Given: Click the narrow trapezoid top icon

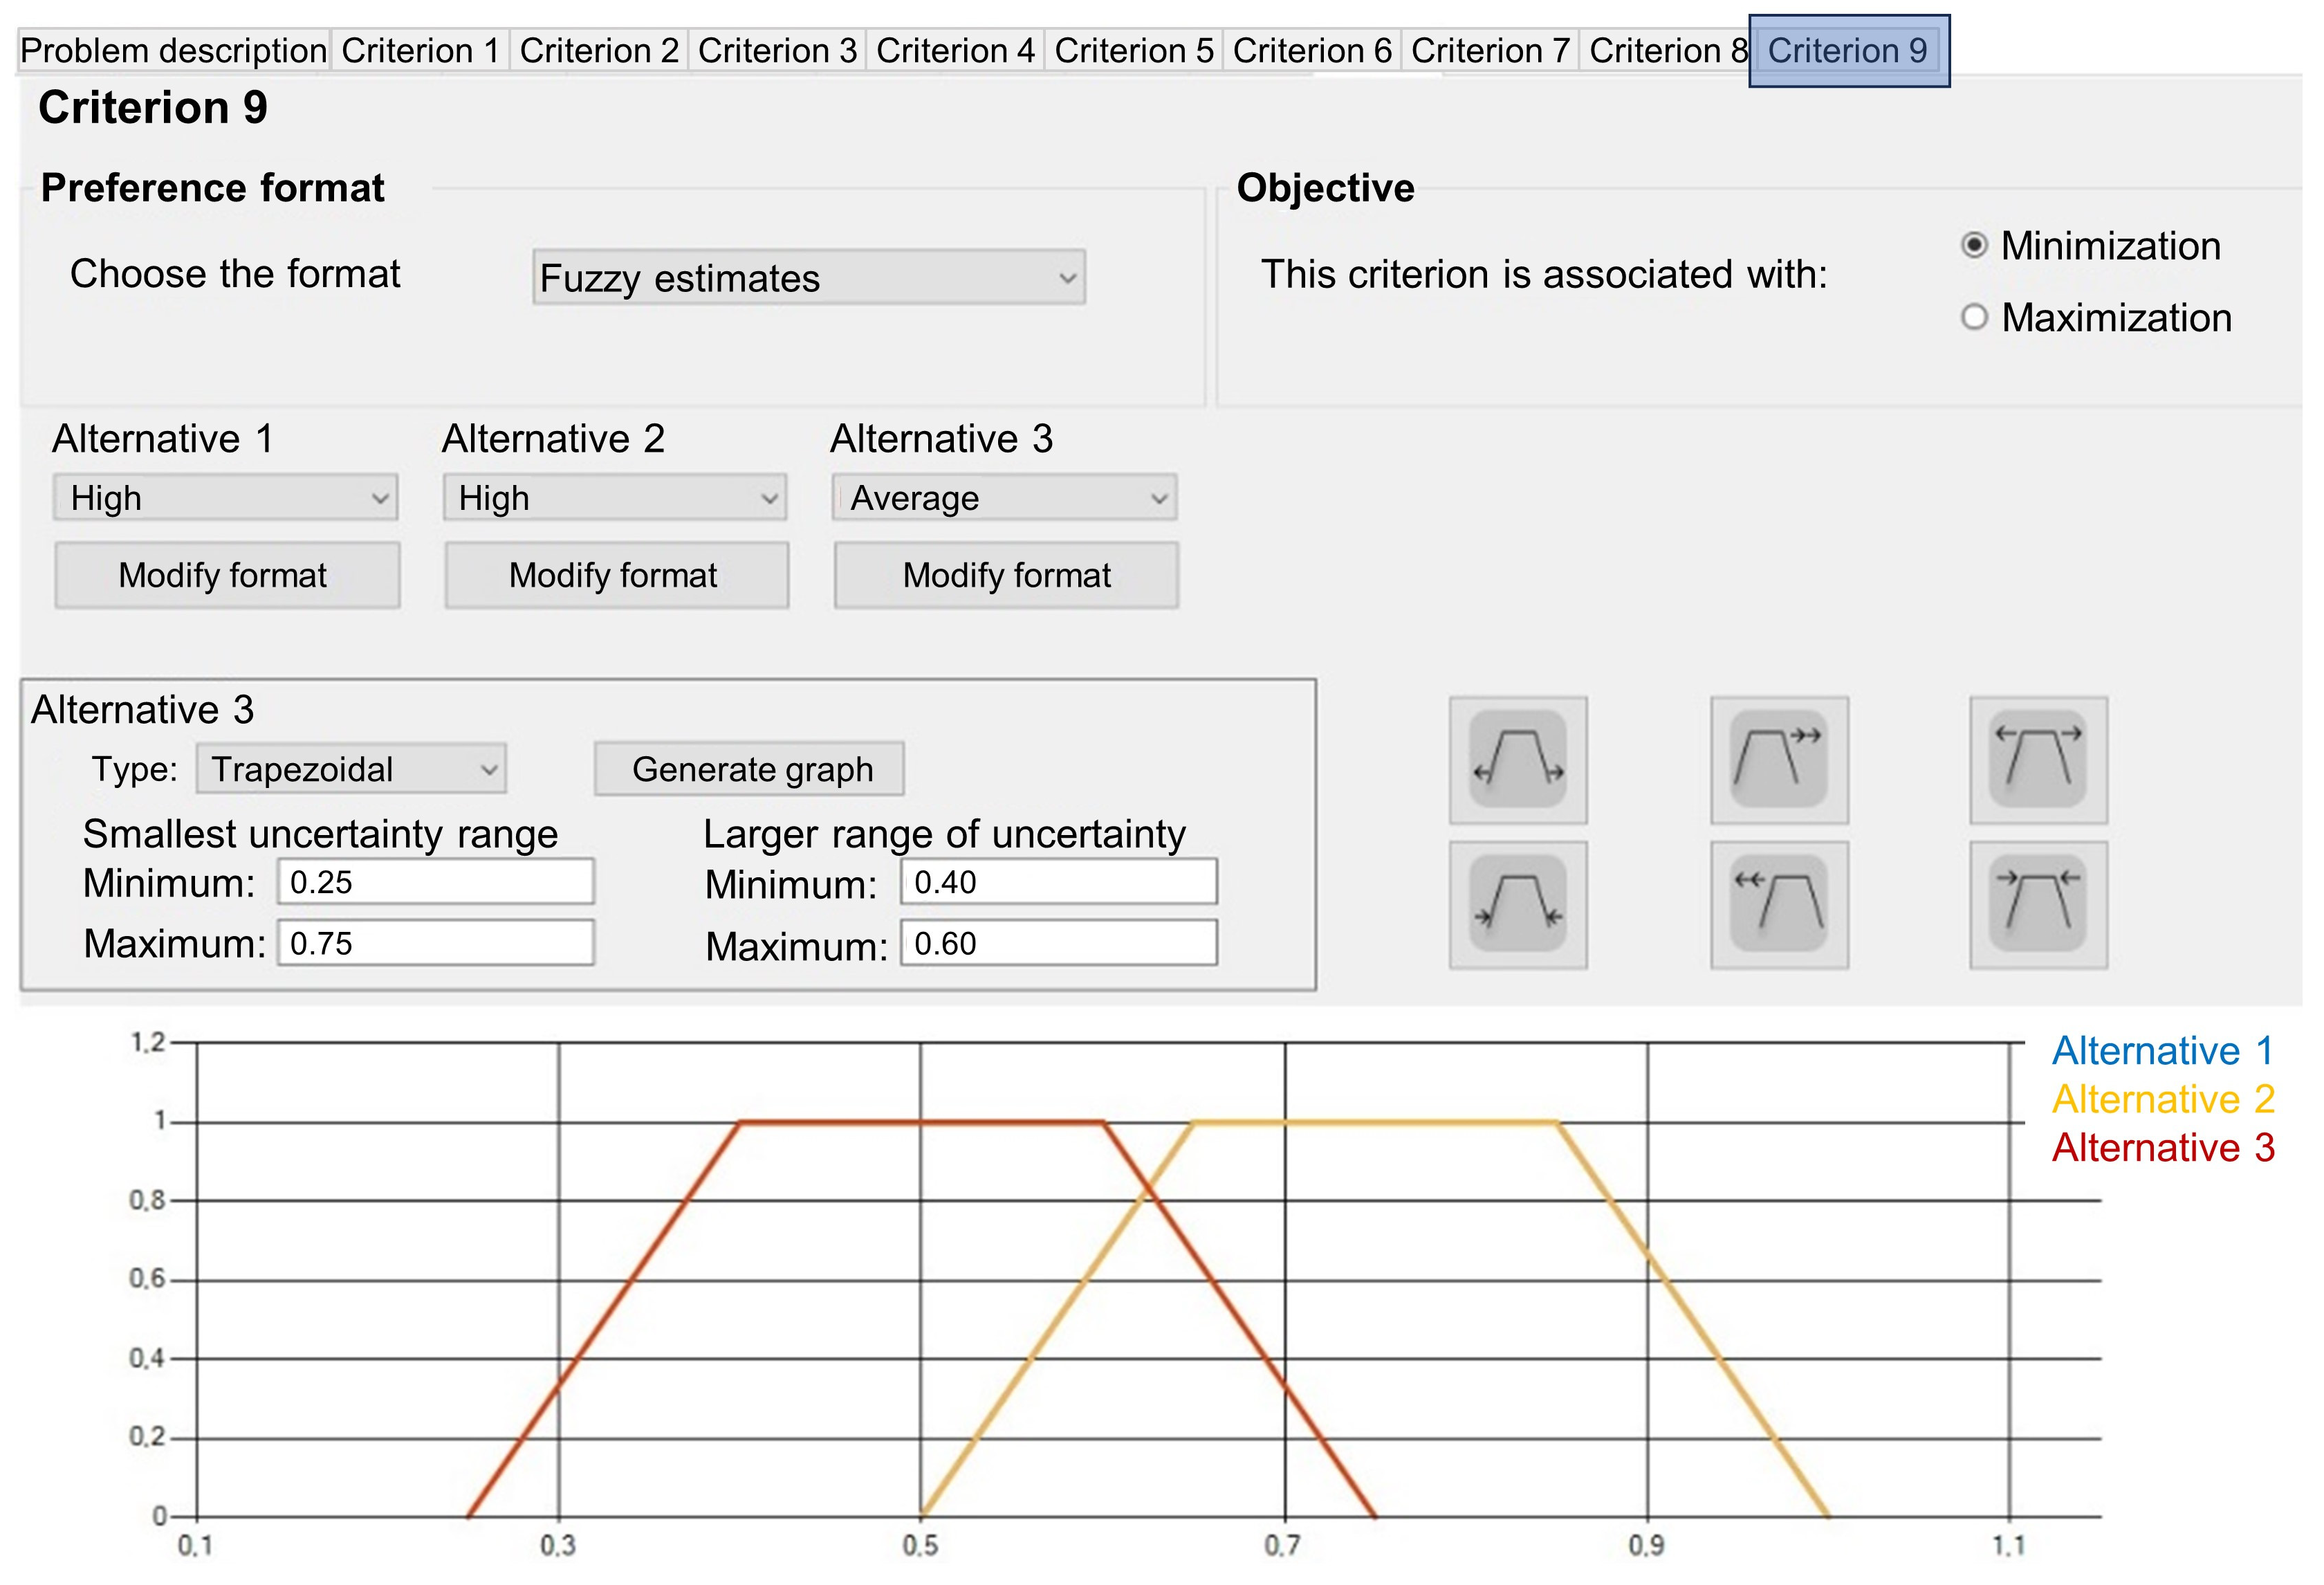Looking at the screenshot, I should (2038, 904).
